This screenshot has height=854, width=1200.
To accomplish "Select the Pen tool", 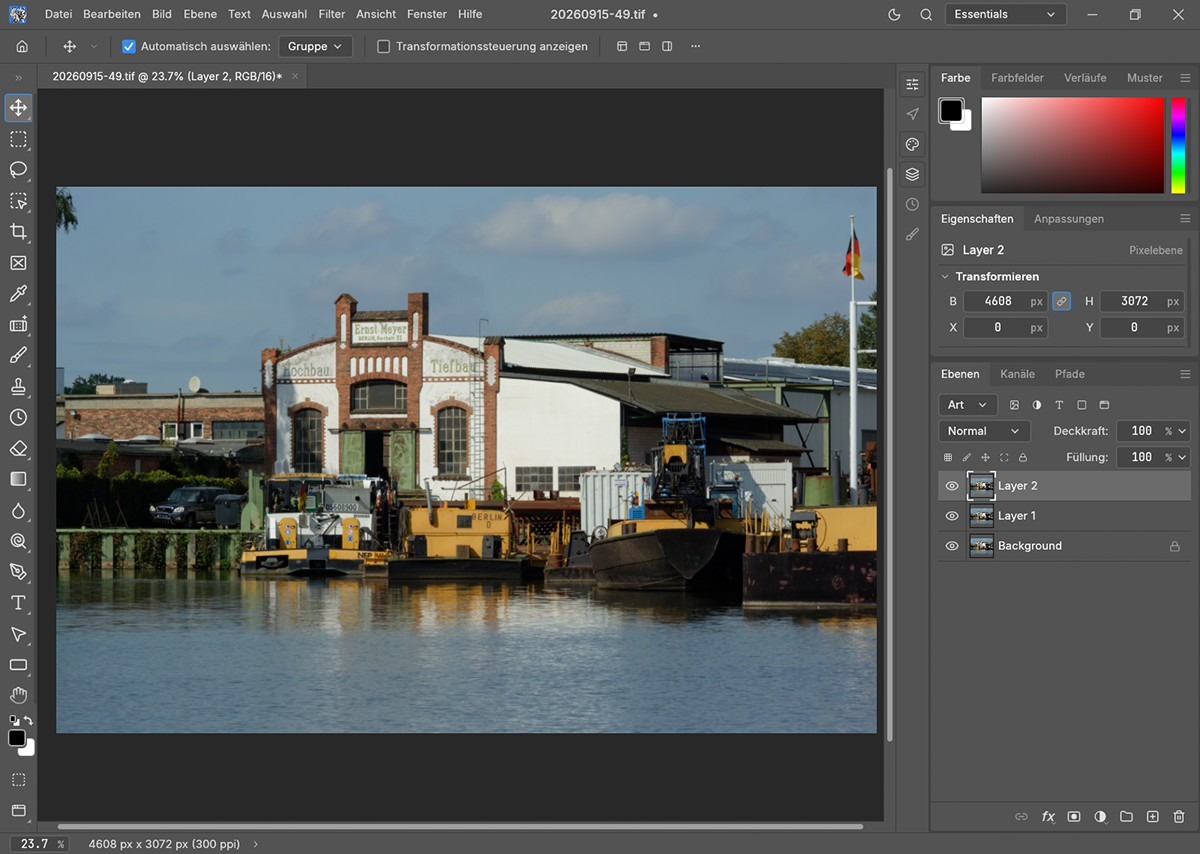I will (18, 571).
